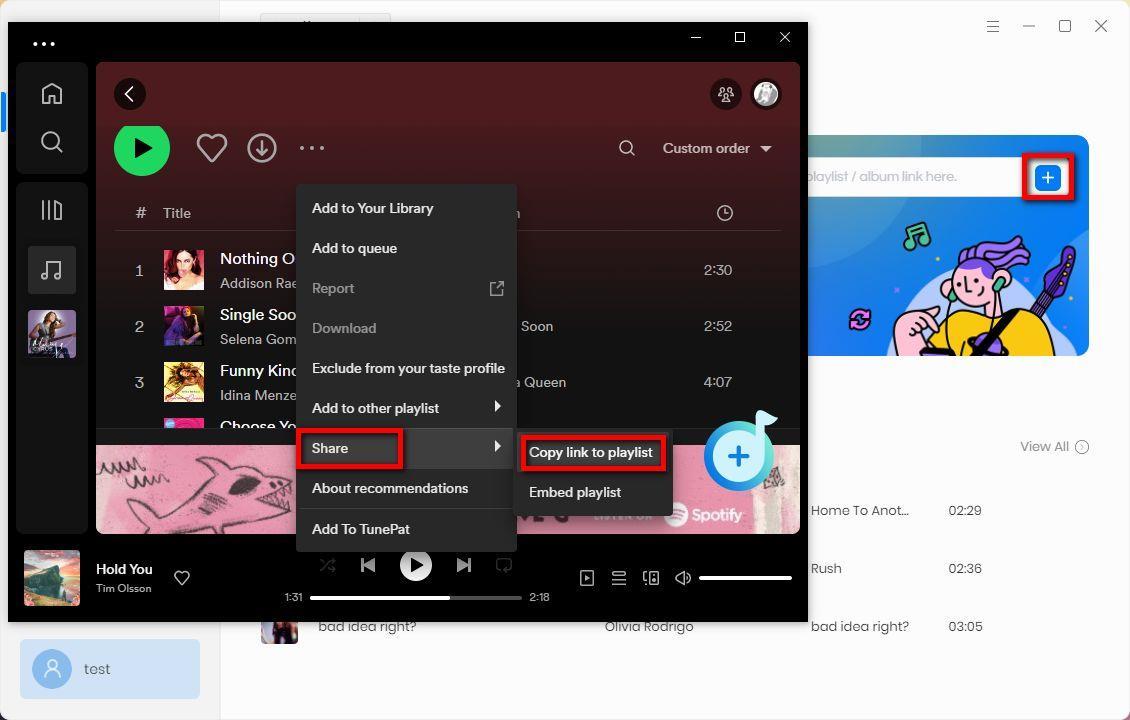The height and width of the screenshot is (720, 1130).
Task: Click the Rush album cell in TunePat list
Action: tap(826, 569)
